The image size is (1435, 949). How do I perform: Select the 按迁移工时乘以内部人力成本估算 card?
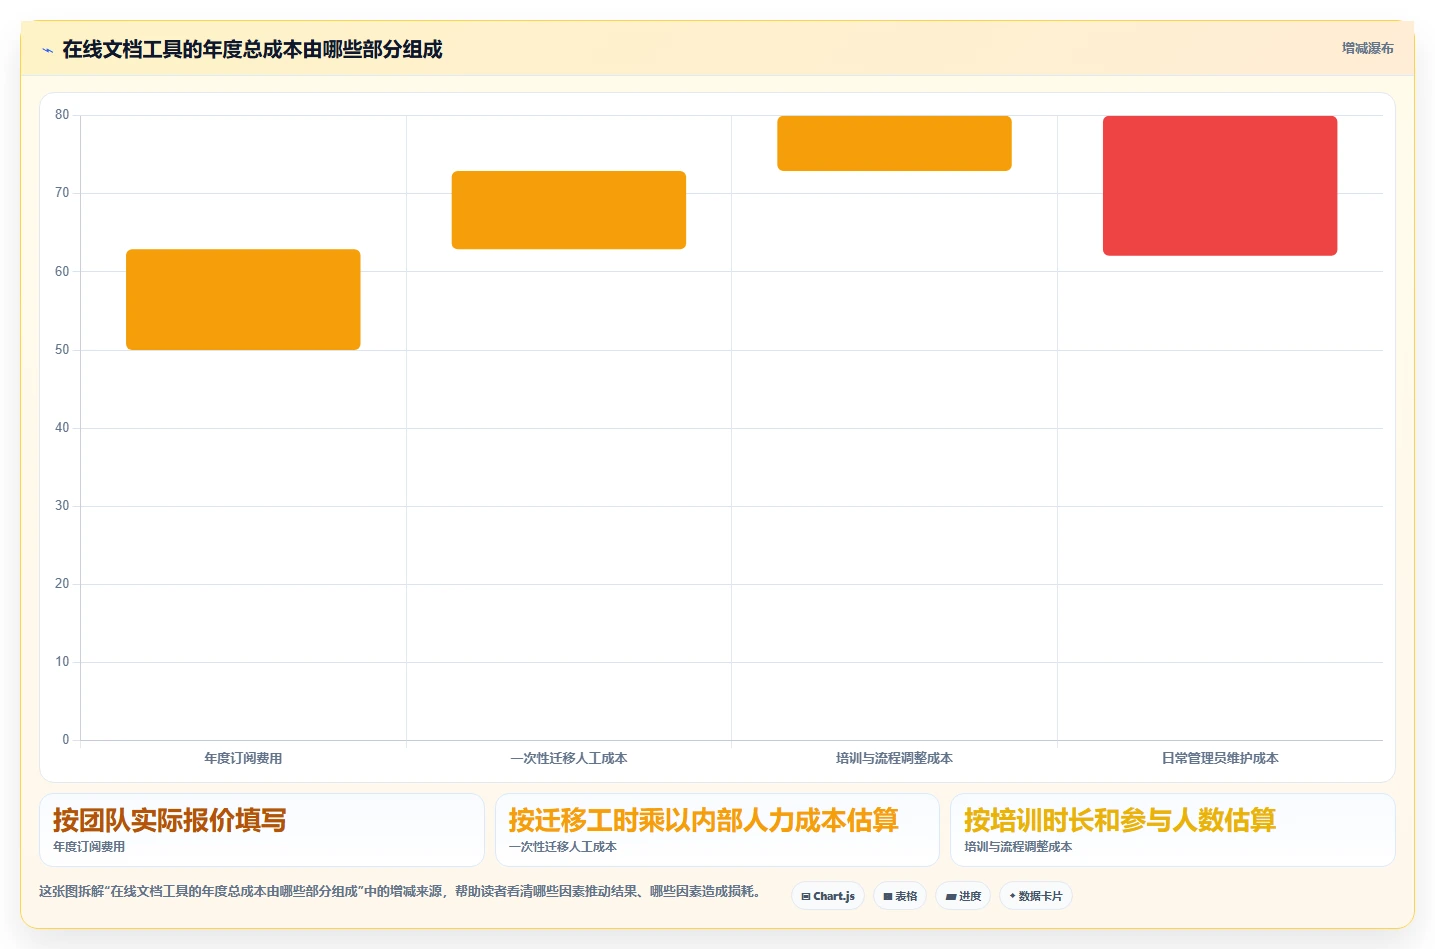717,830
